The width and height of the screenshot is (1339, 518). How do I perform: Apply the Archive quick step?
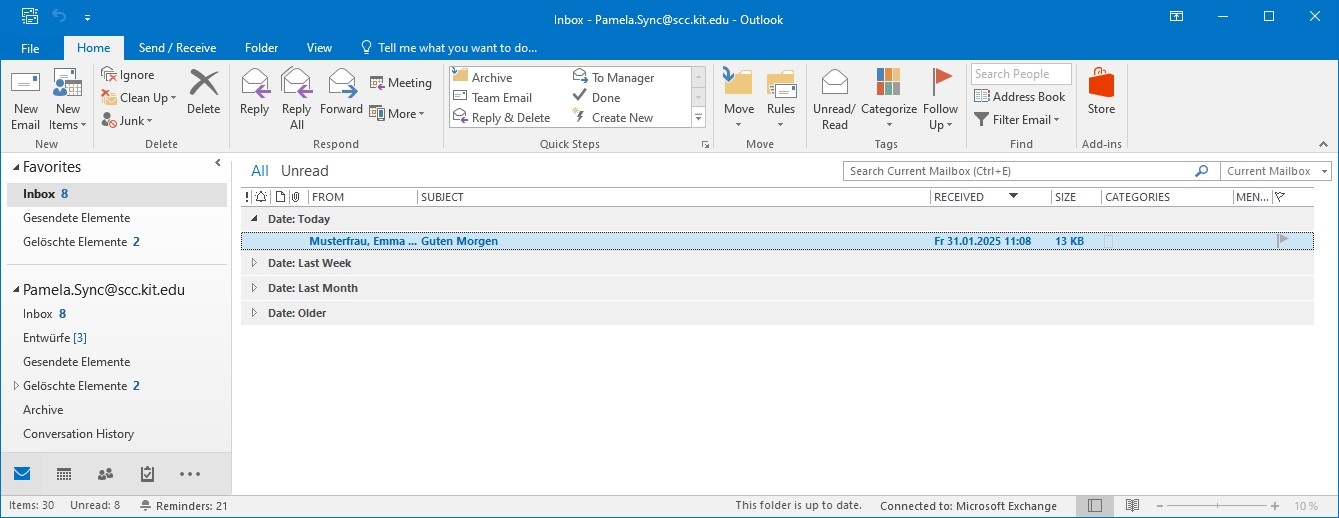pyautogui.click(x=483, y=77)
